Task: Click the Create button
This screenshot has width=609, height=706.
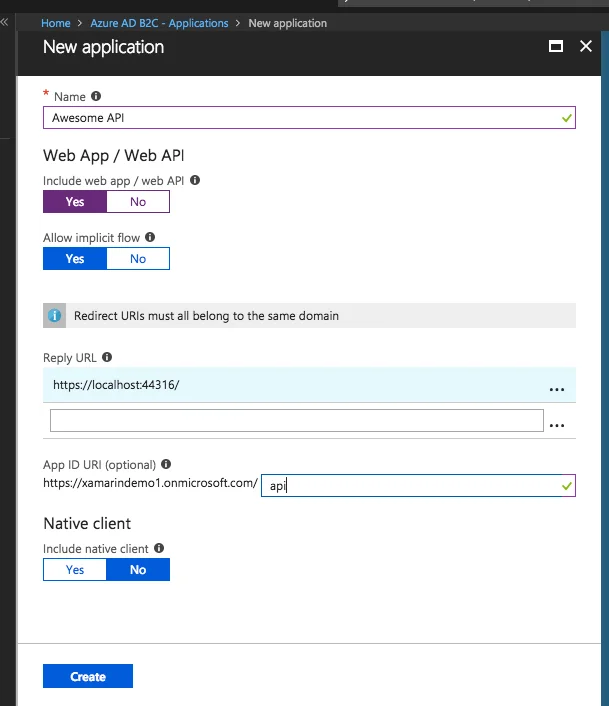Action: coord(88,676)
